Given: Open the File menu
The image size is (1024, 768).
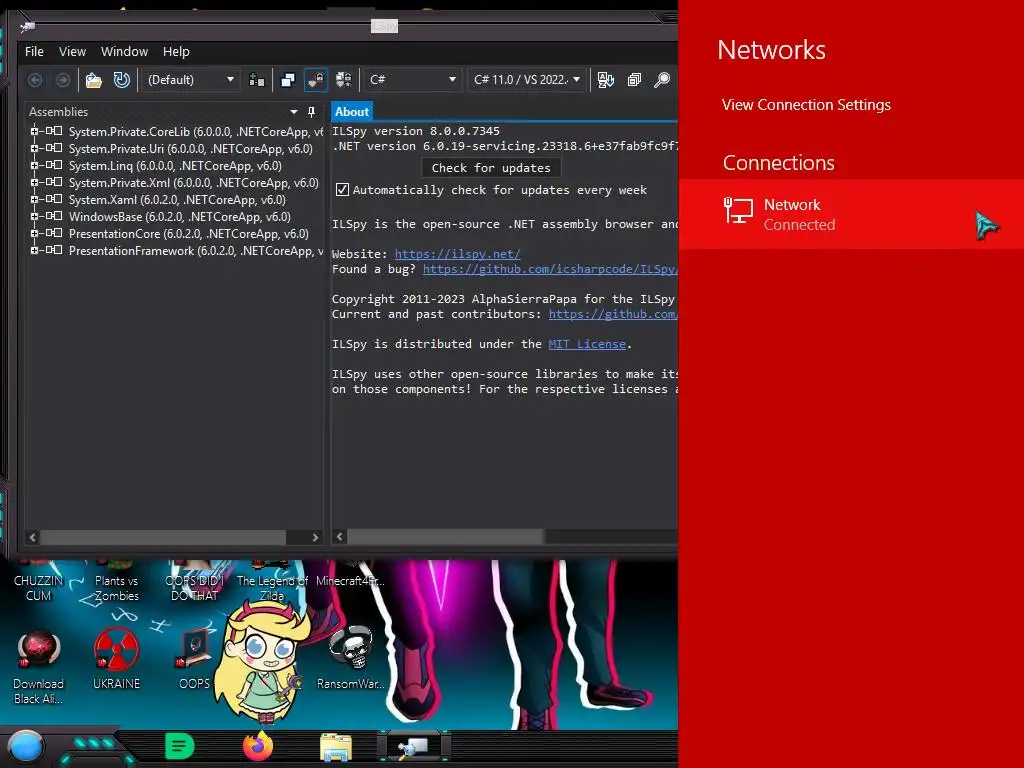Looking at the screenshot, I should [x=34, y=52].
